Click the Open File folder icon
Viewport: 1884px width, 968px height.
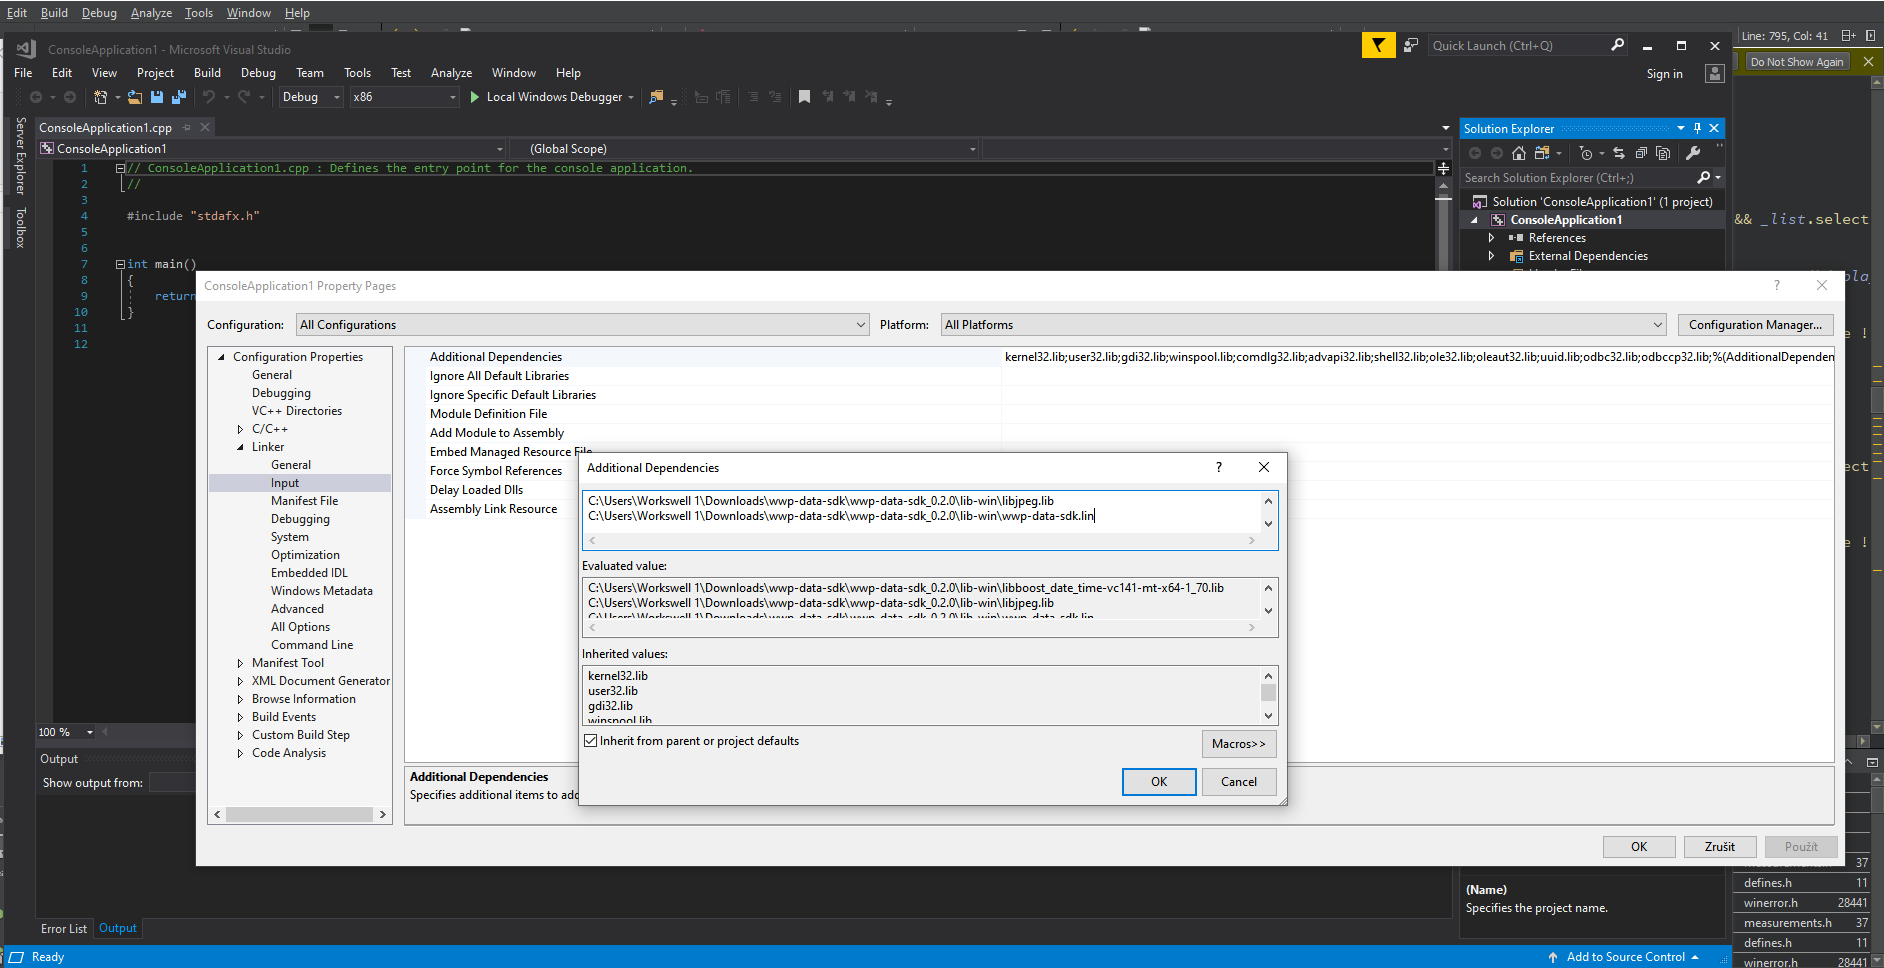(x=135, y=97)
